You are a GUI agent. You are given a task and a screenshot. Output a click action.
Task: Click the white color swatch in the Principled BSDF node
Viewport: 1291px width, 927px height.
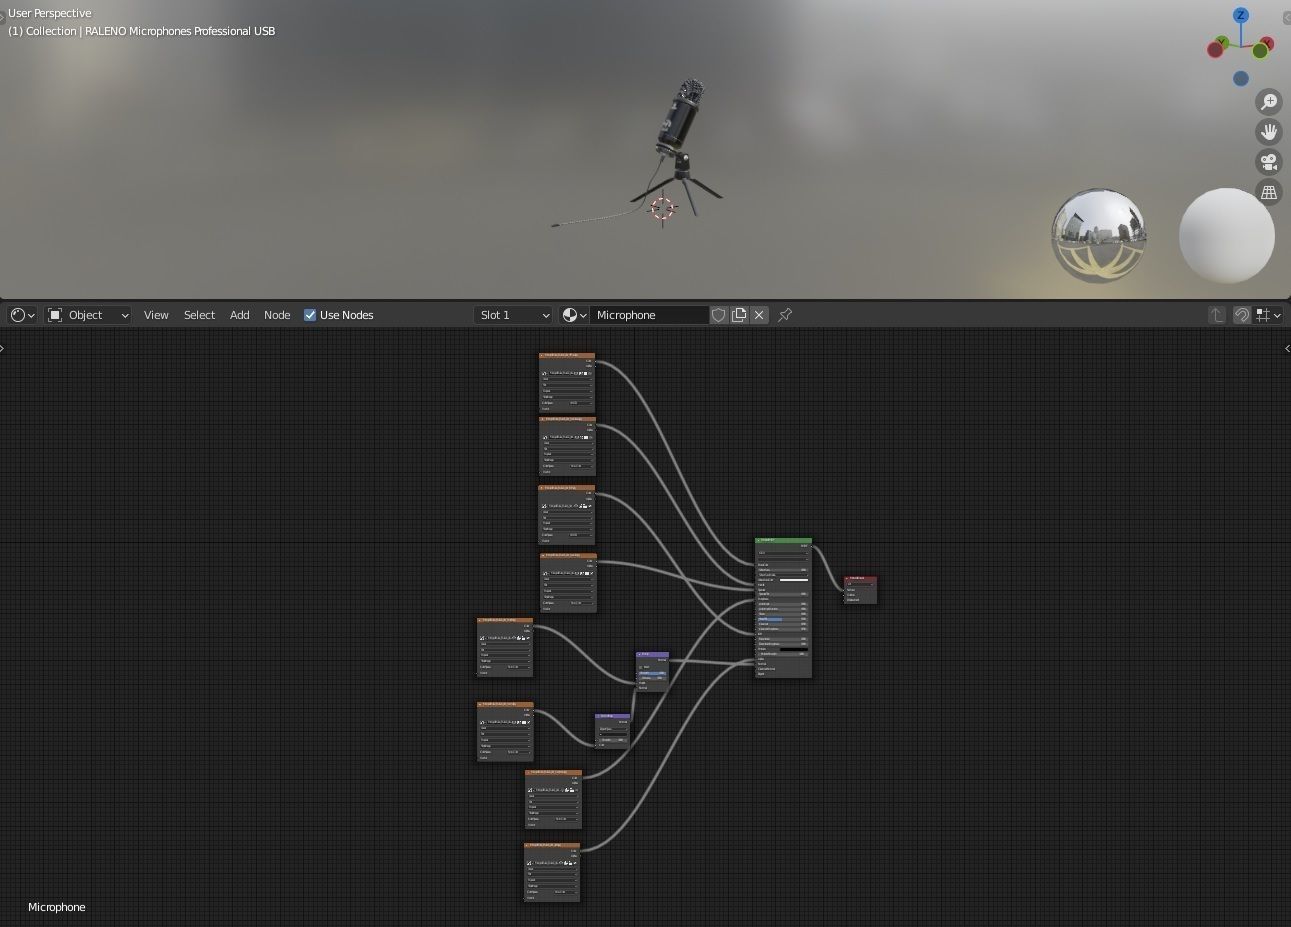[793, 580]
